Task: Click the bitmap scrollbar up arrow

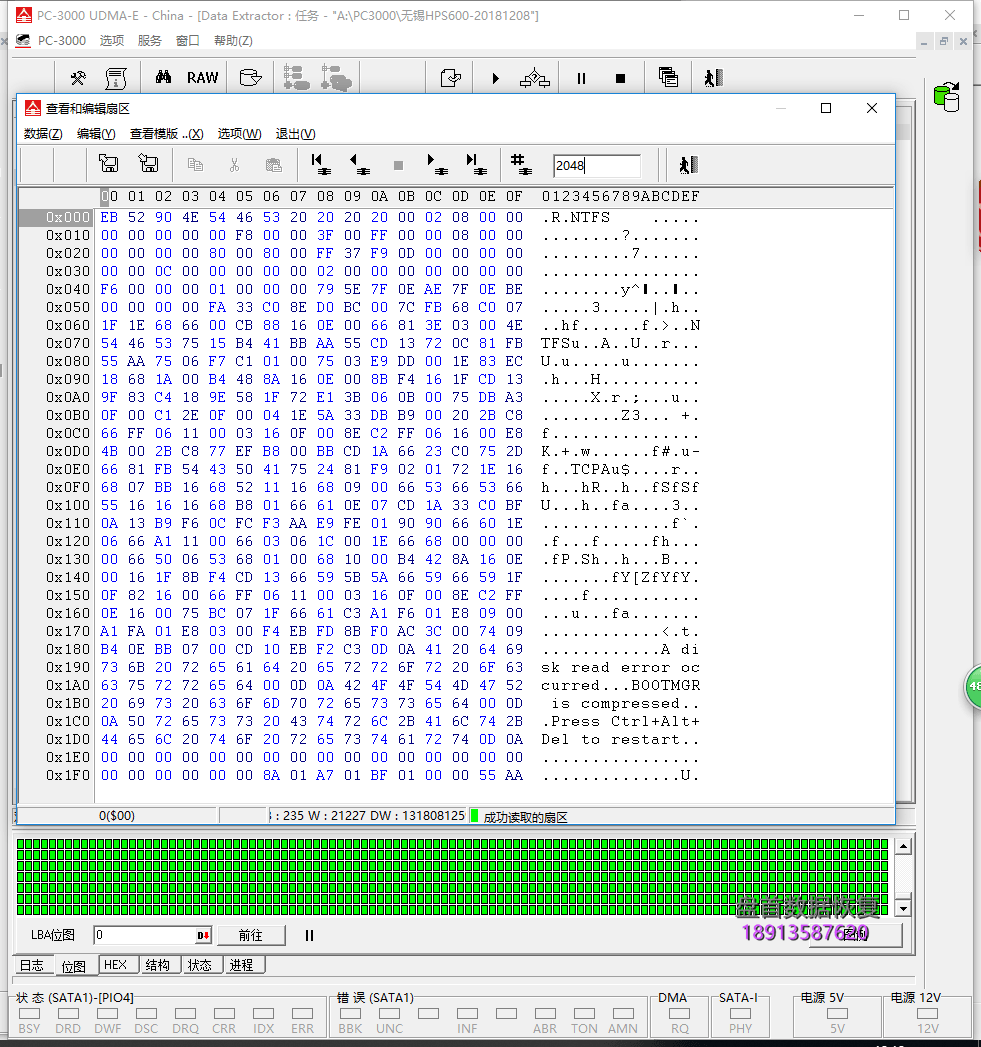Action: (x=904, y=847)
